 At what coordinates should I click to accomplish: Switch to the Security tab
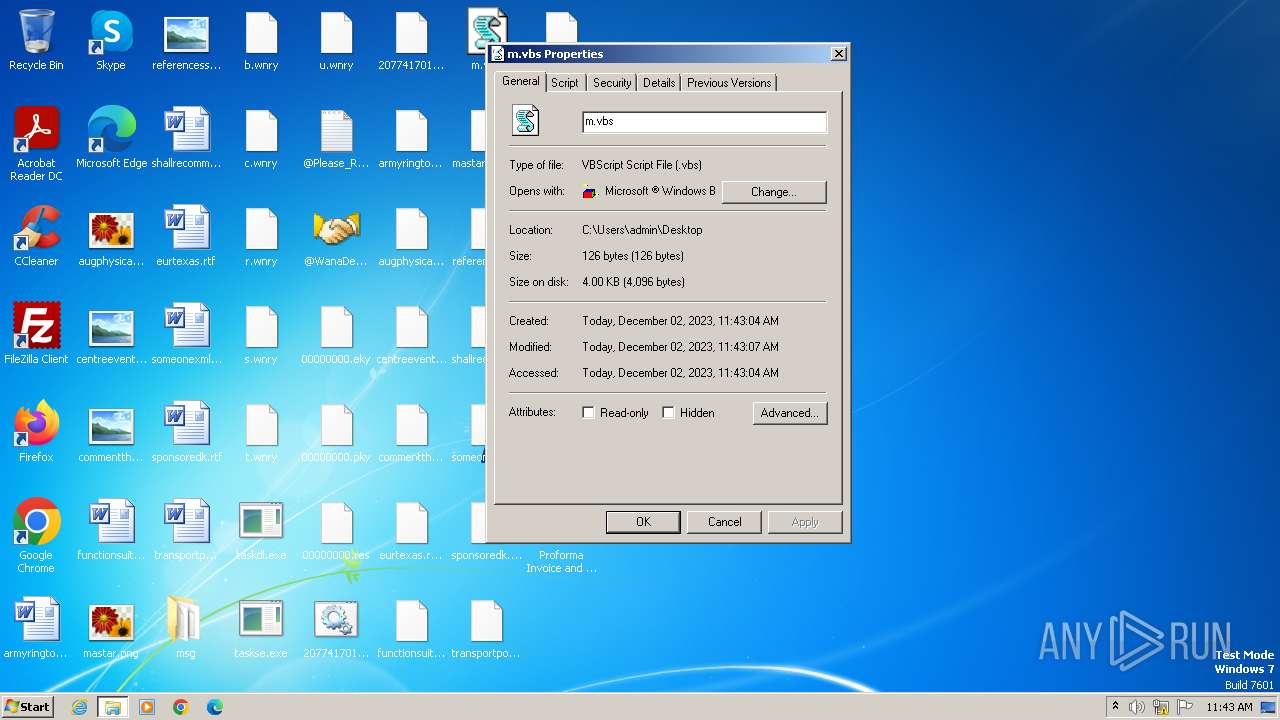pos(612,83)
